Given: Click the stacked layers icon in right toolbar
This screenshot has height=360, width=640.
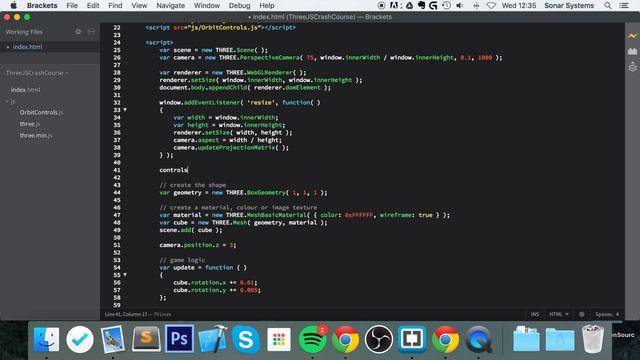Looking at the screenshot, I should [632, 67].
